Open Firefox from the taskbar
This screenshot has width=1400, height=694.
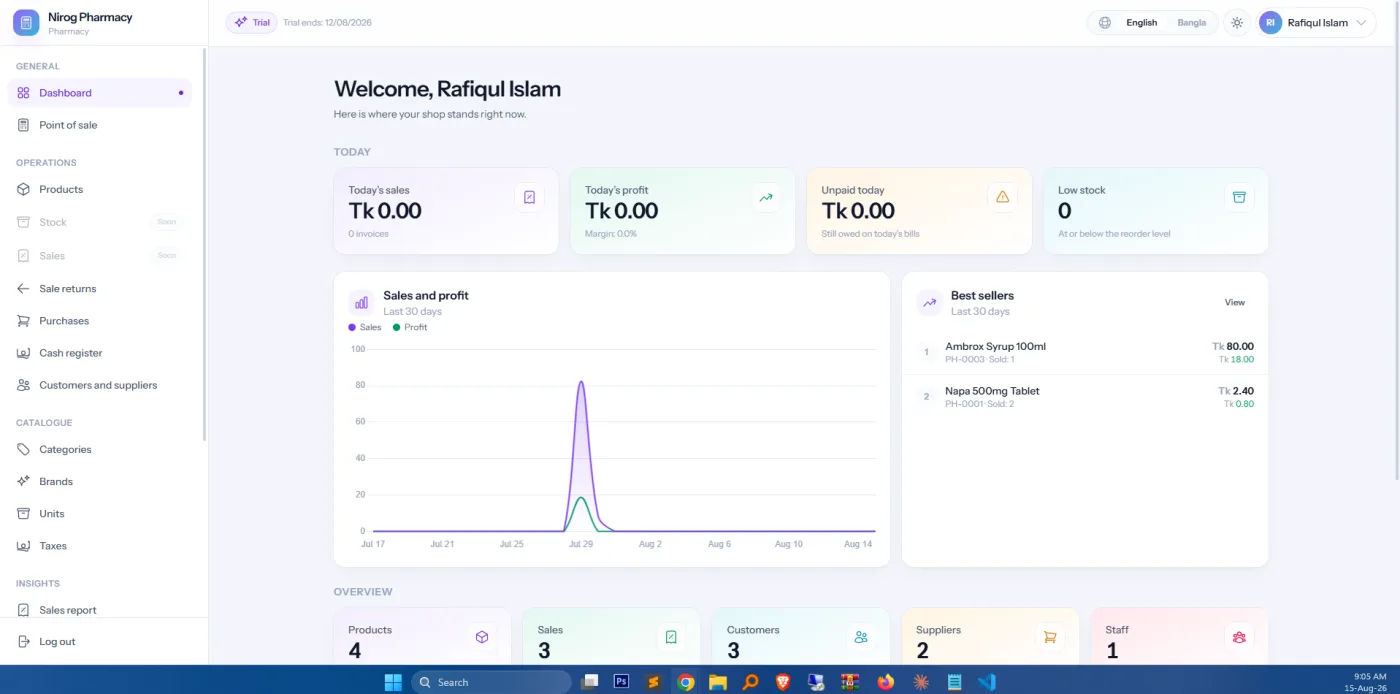click(885, 682)
